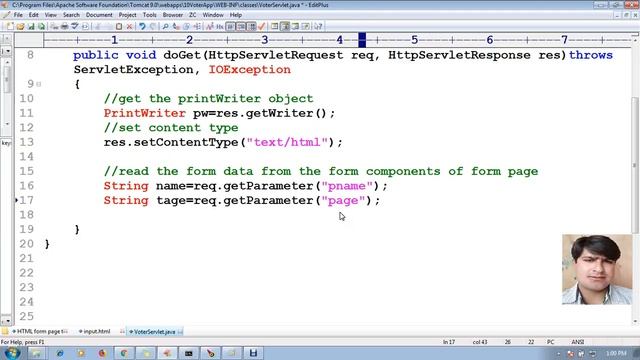This screenshot has height=360, width=640.
Task: Click the "throws" keyword on line 8
Action: click(x=591, y=55)
